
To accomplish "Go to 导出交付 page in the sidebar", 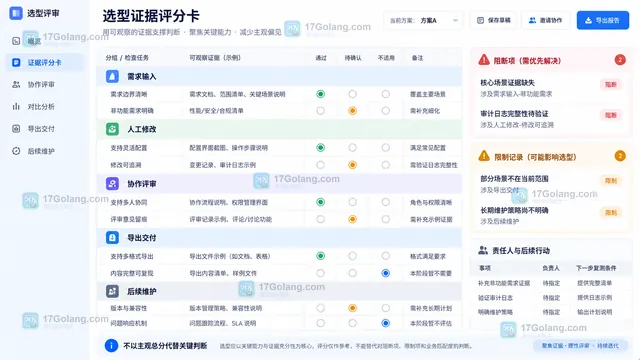I will click(x=44, y=129).
